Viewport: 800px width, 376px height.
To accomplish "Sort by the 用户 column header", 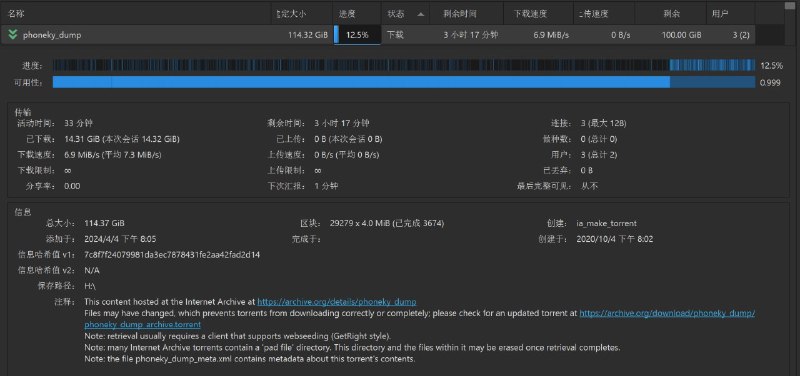I will coord(730,14).
